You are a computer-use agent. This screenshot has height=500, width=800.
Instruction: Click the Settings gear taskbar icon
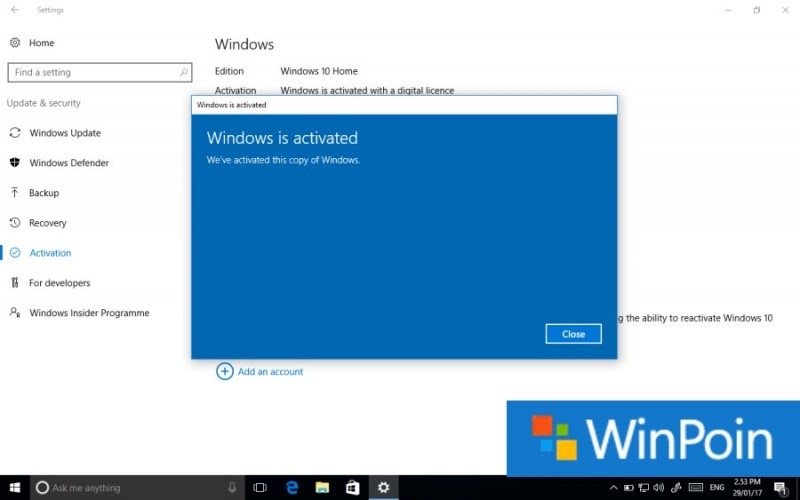(383, 488)
